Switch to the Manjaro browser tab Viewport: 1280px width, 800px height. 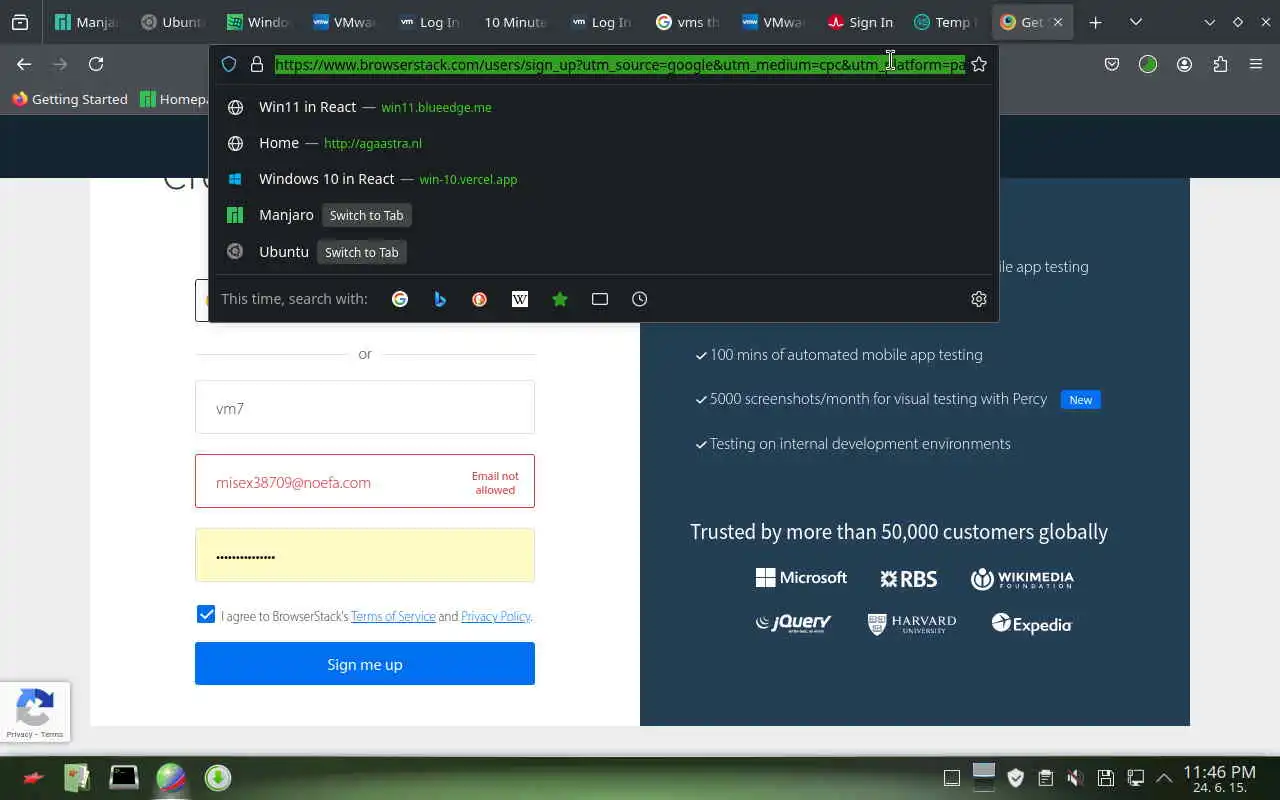[87, 22]
